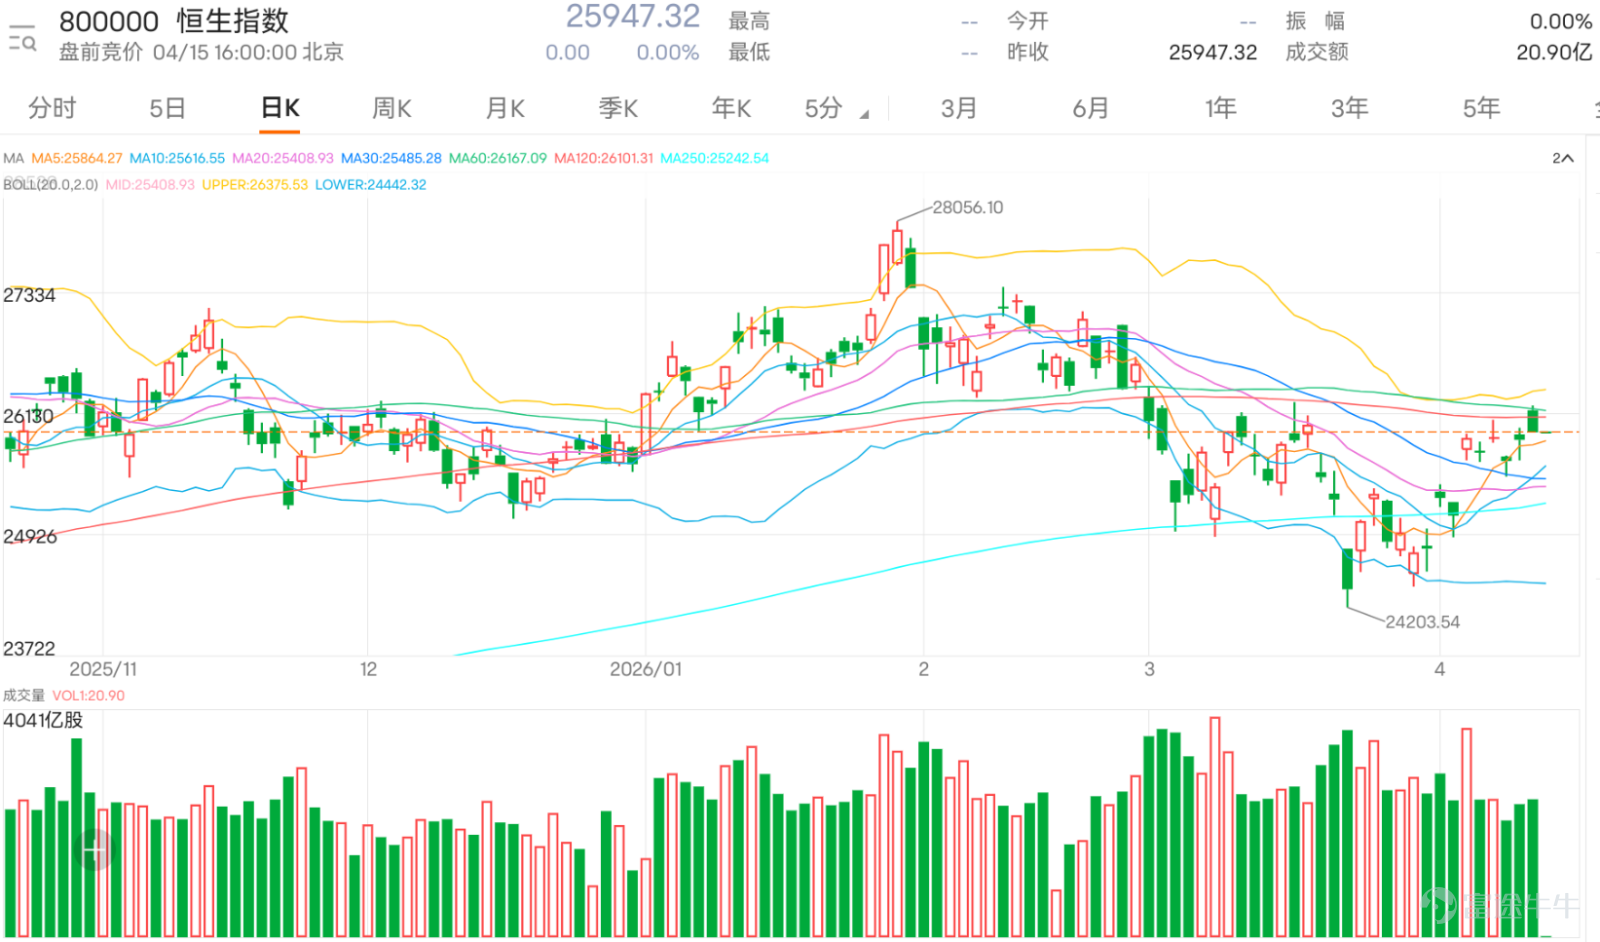
Task: Select the 年K yearly tab
Action: [731, 108]
